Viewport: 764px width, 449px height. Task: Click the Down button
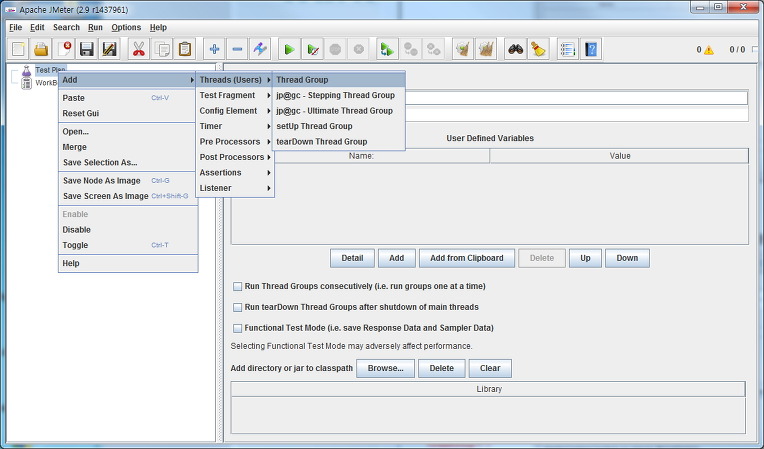tap(627, 258)
